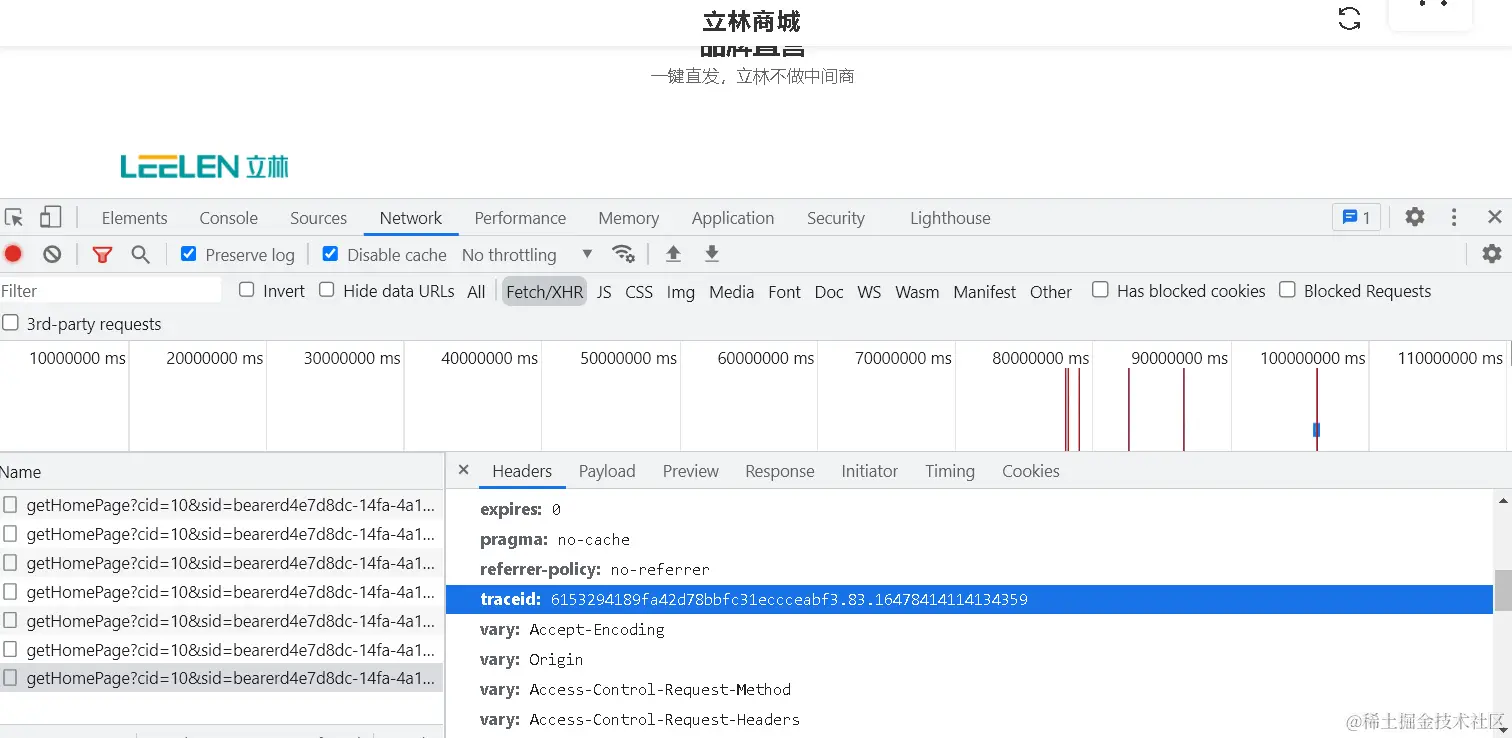
Task: Toggle the Preserve log checkbox
Action: [188, 254]
